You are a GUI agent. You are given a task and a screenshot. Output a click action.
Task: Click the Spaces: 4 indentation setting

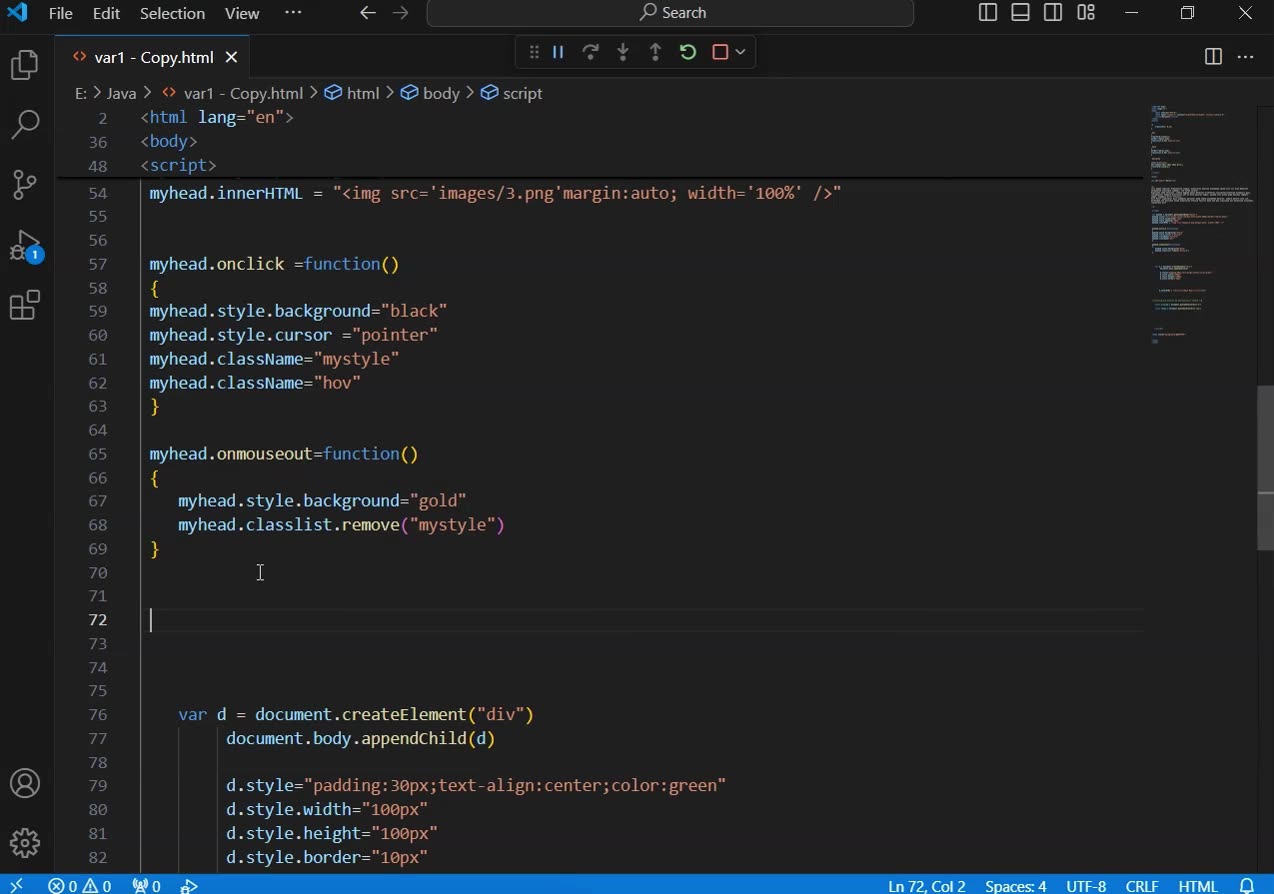[1015, 886]
